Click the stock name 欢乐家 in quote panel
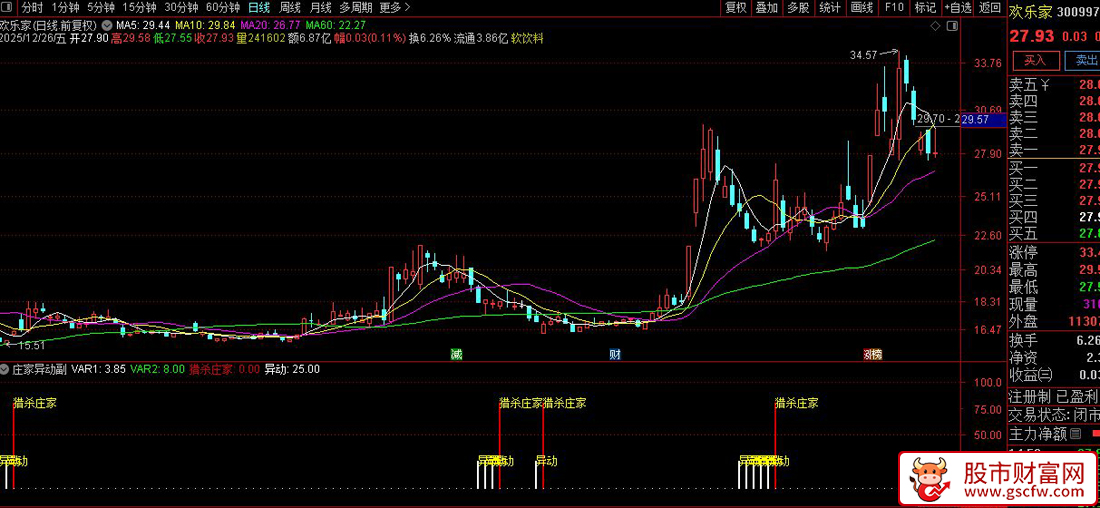This screenshot has height=508, width=1100. coord(1031,11)
